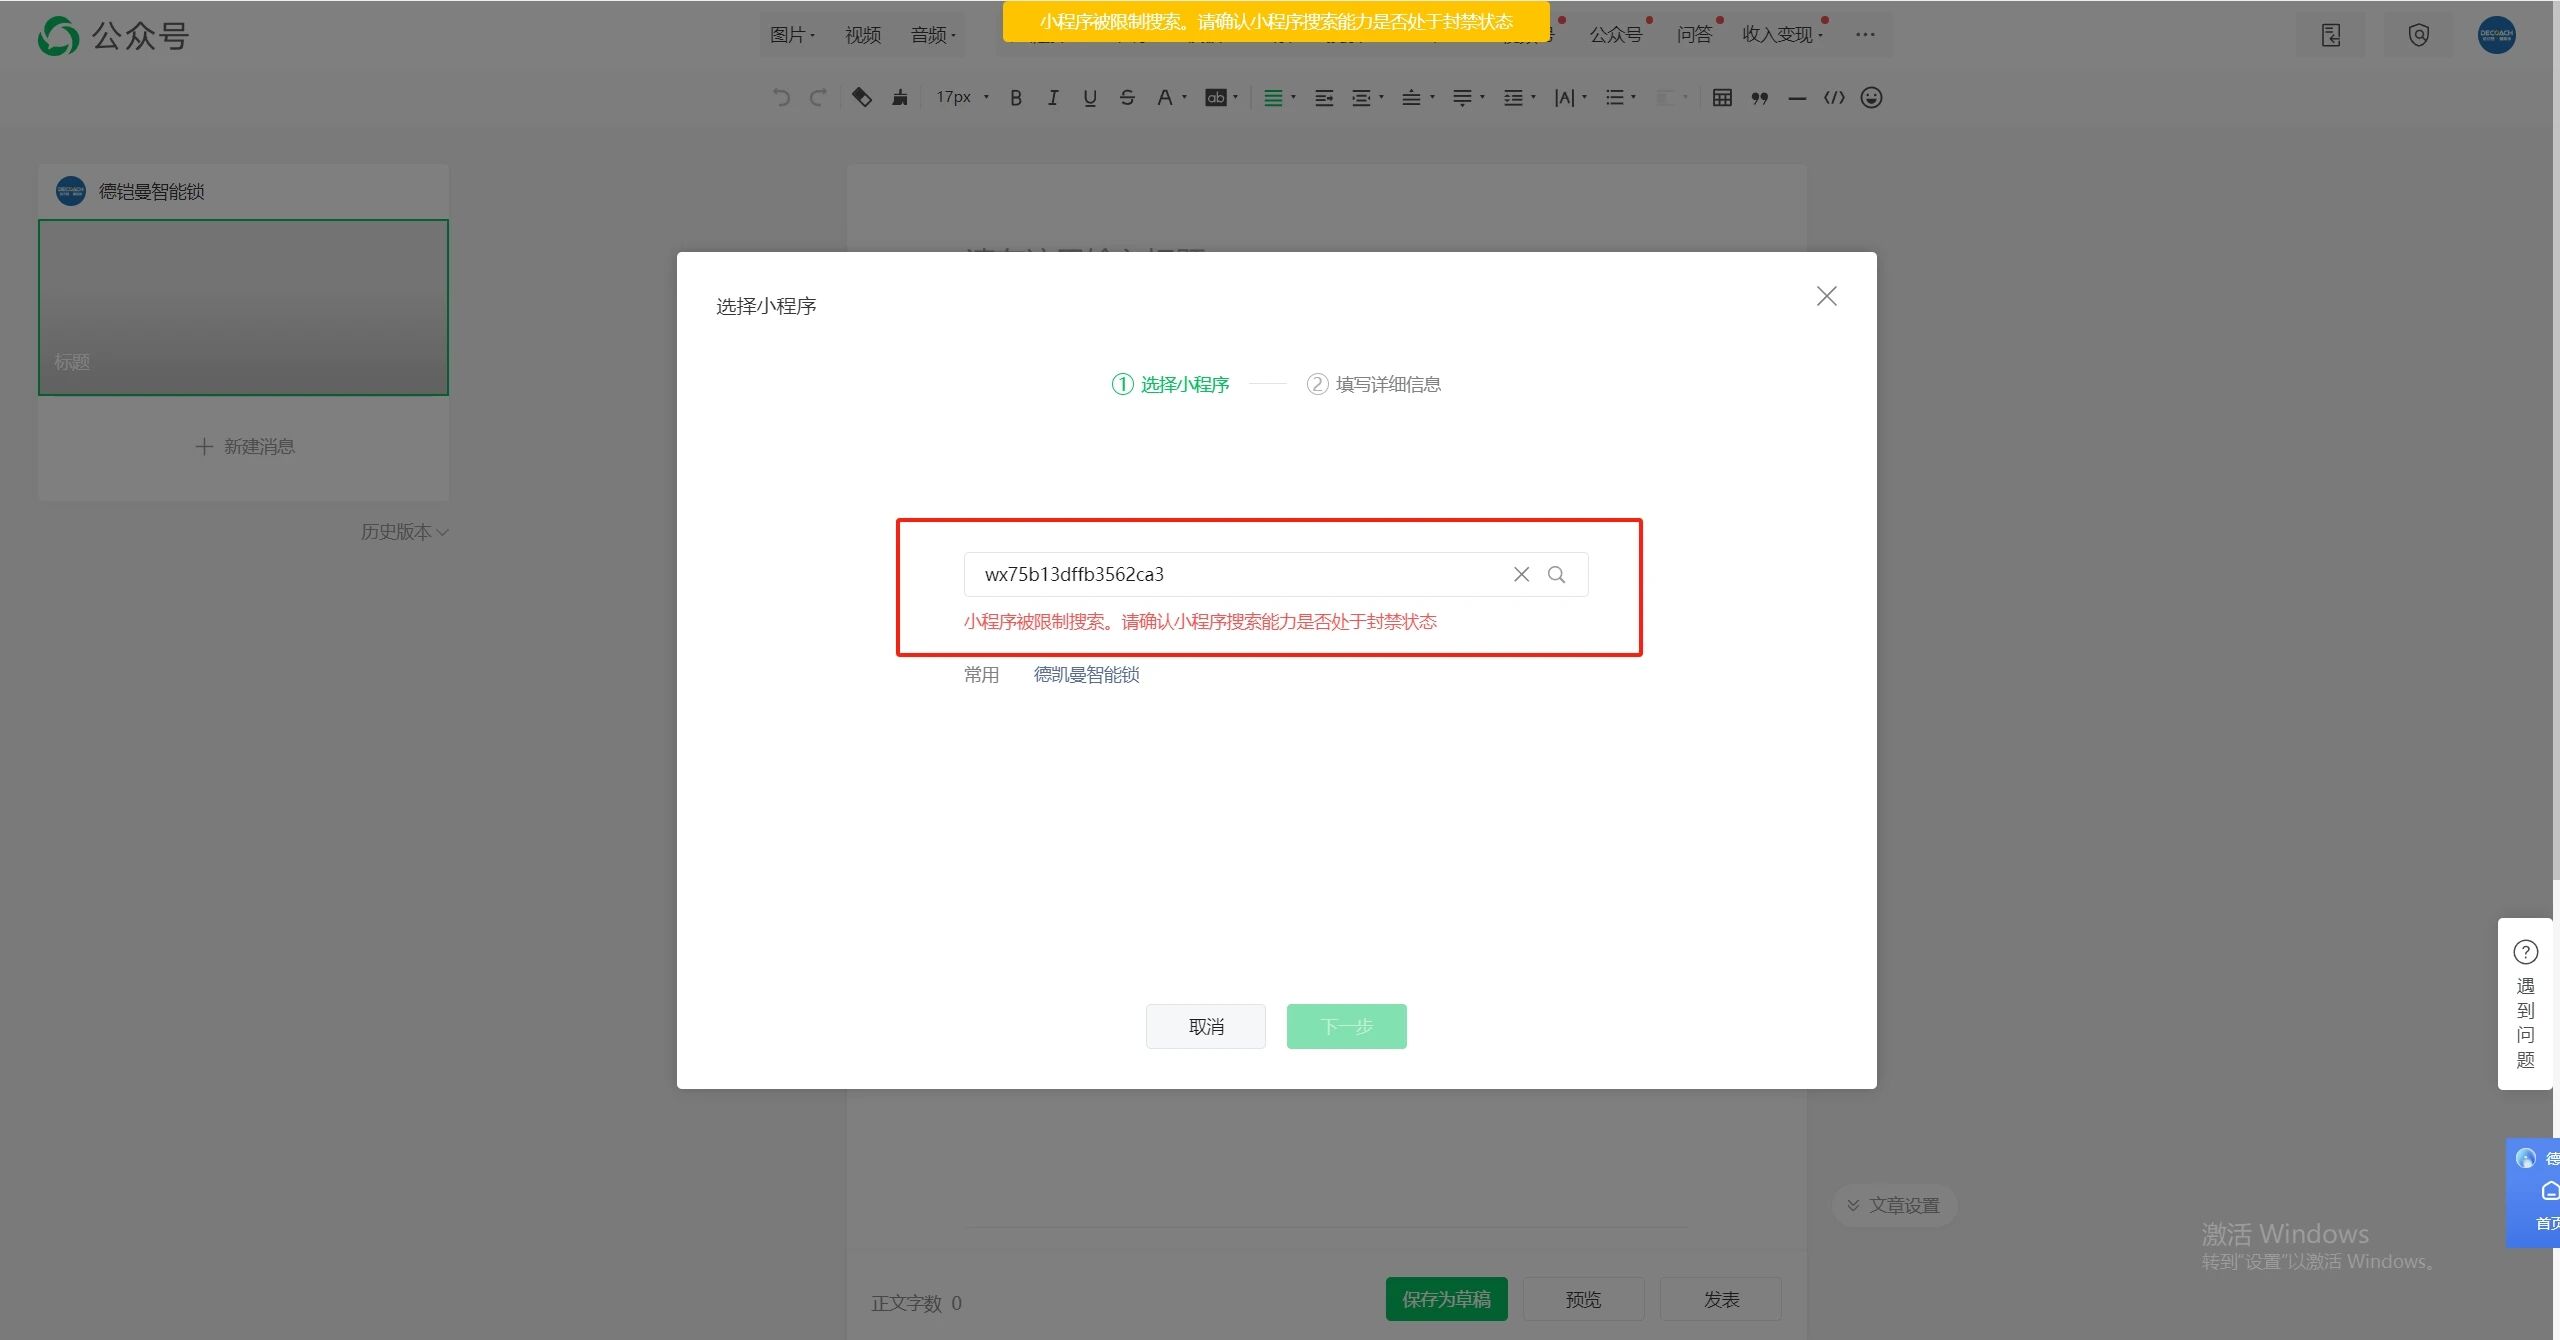Screen dimensions: 2560x1340
Task: Click the format painter brush icon
Action: point(900,97)
